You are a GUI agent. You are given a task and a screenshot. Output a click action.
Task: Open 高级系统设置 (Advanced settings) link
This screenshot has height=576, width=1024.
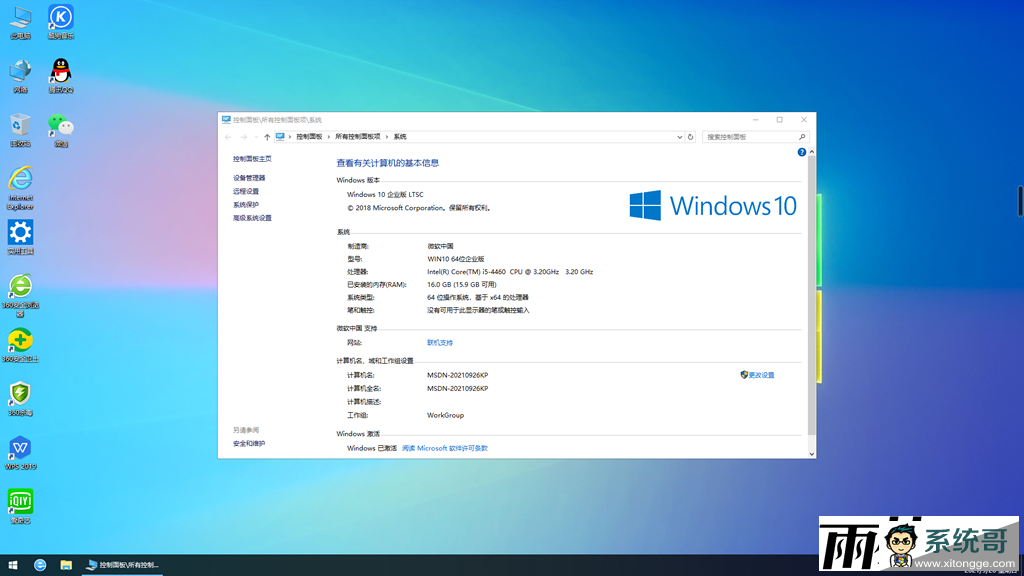(x=252, y=218)
